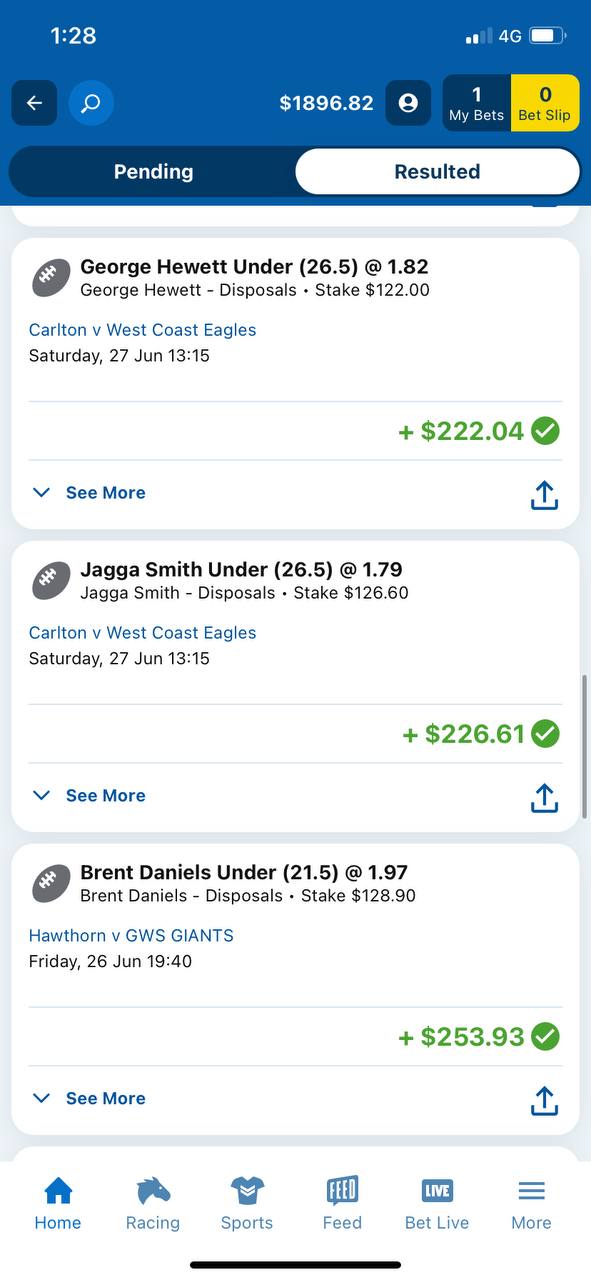
Task: Expand See More for Brent Daniels bet
Action: pos(89,1098)
